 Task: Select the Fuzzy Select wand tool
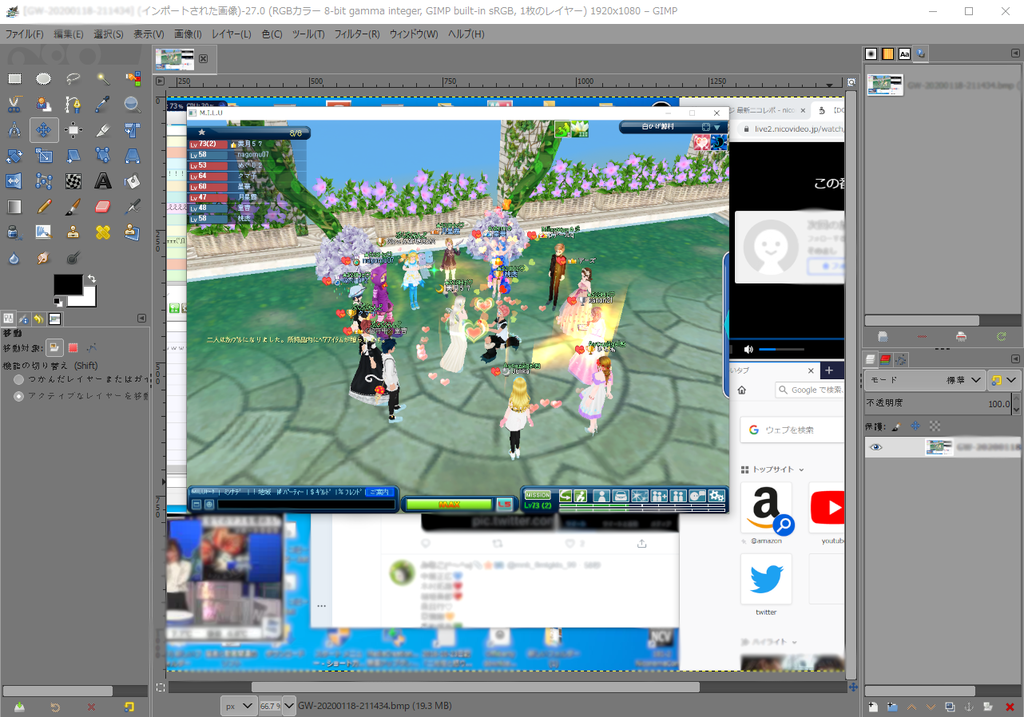[x=103, y=79]
